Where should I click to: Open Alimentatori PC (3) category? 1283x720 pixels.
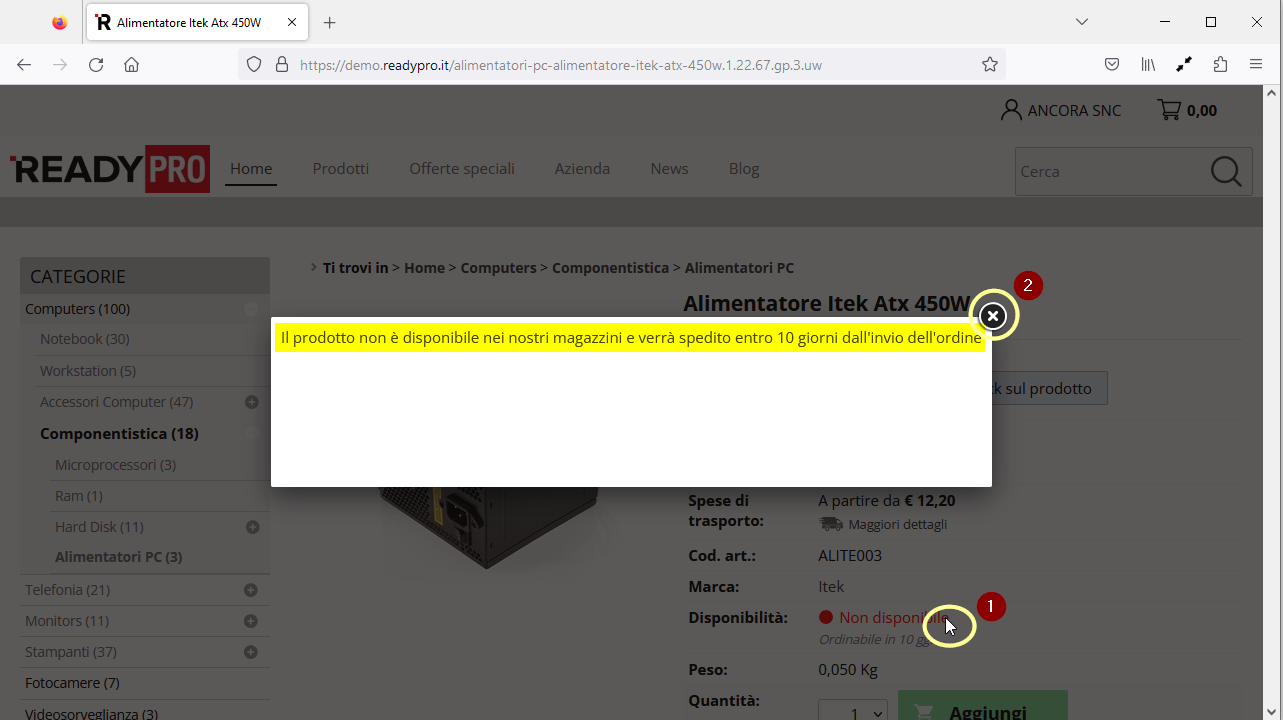pos(119,557)
